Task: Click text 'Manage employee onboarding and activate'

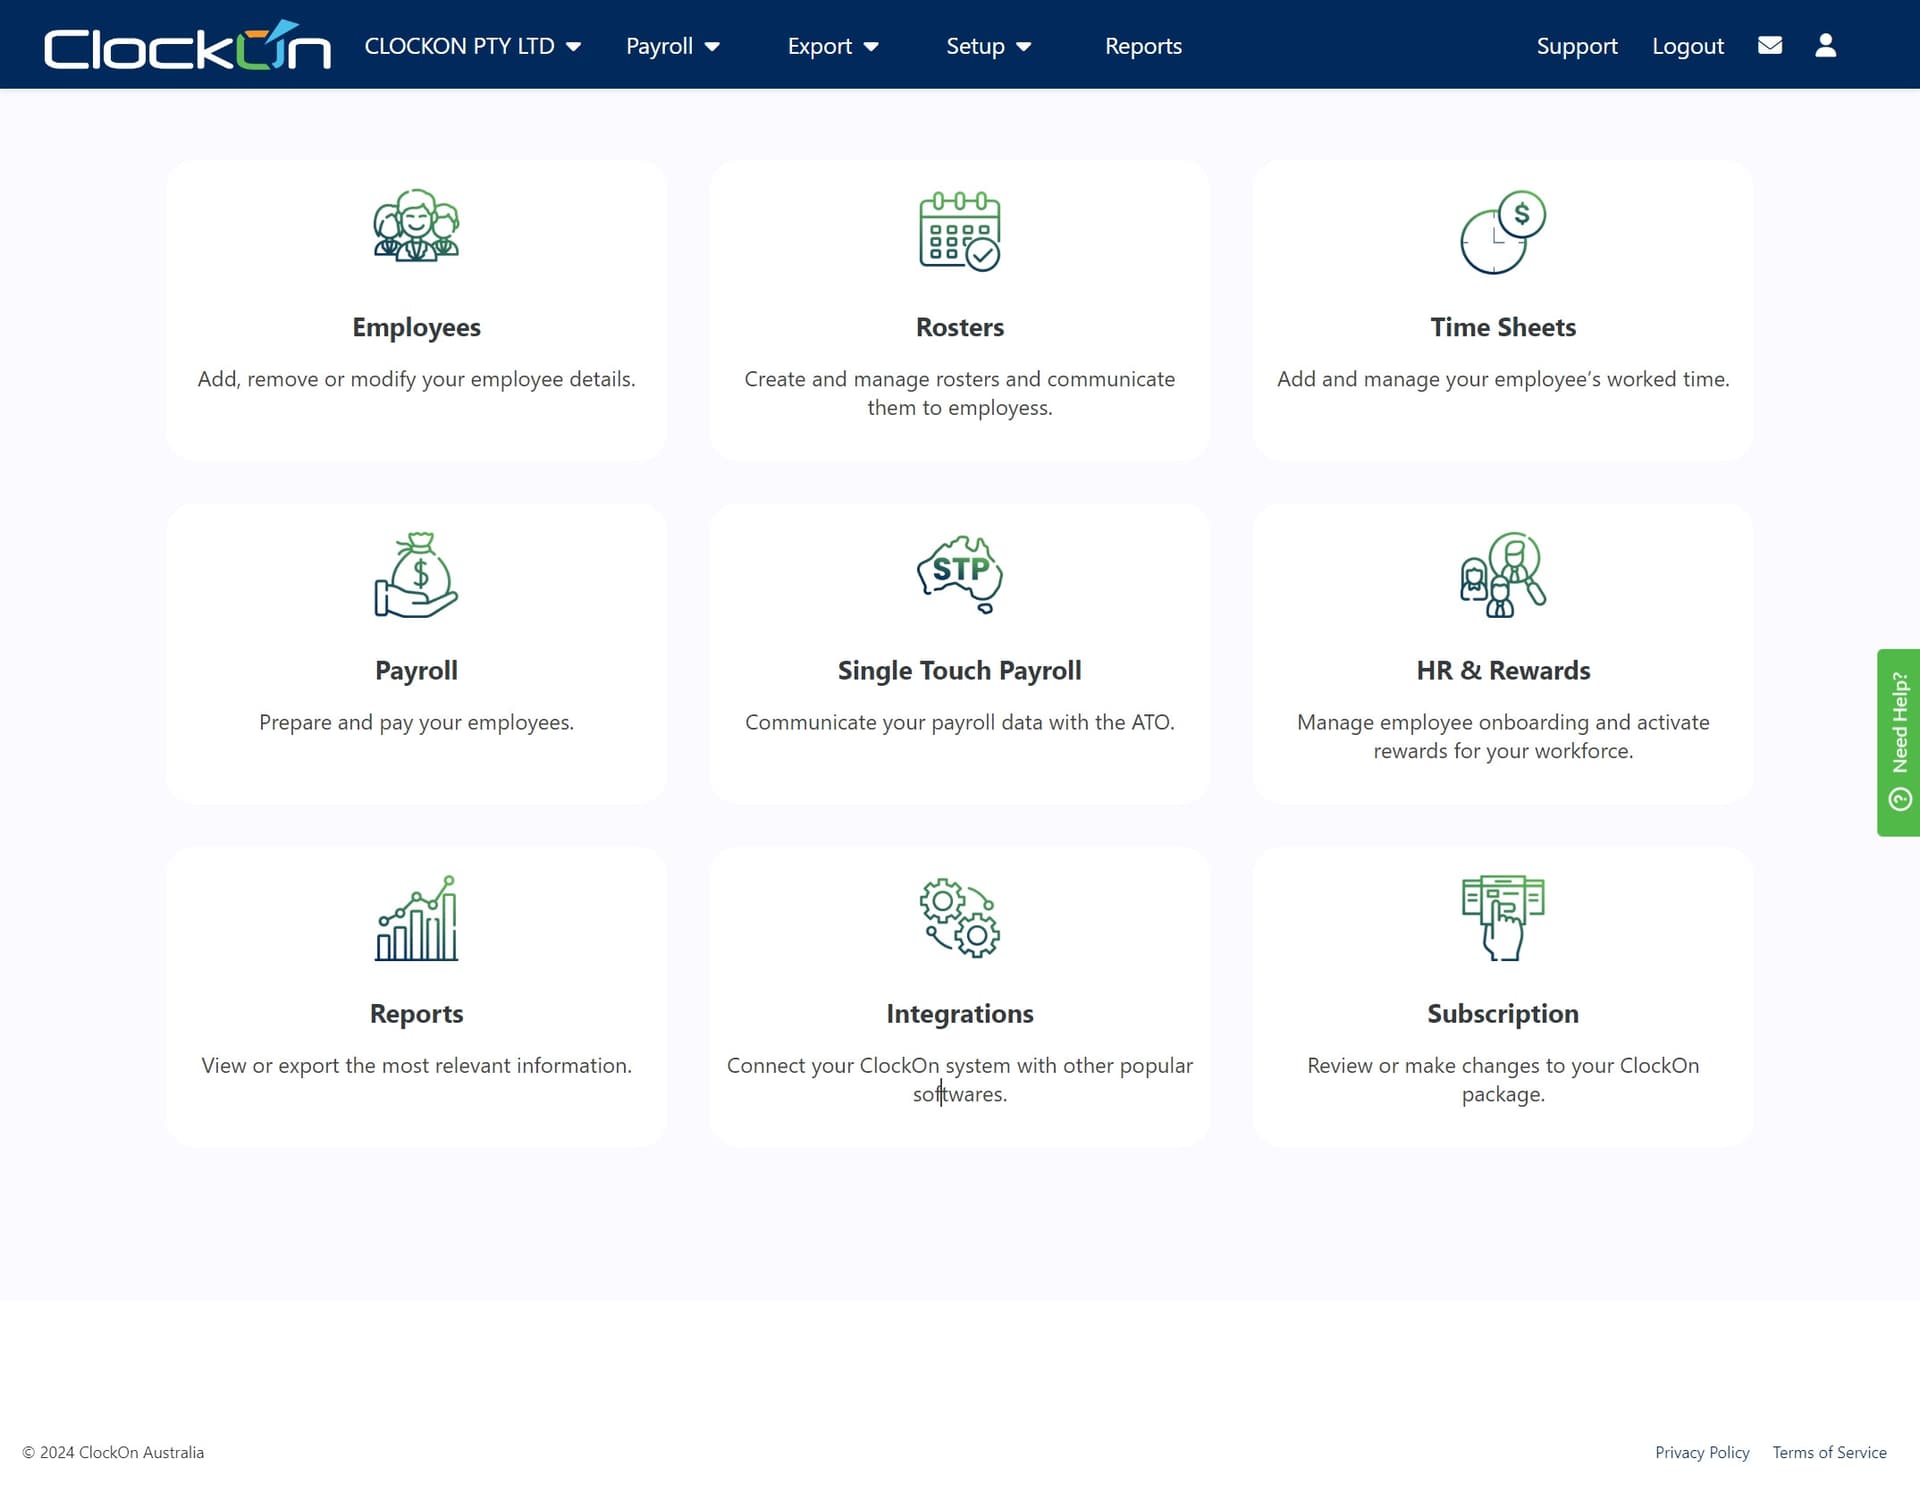Action: click(1503, 722)
